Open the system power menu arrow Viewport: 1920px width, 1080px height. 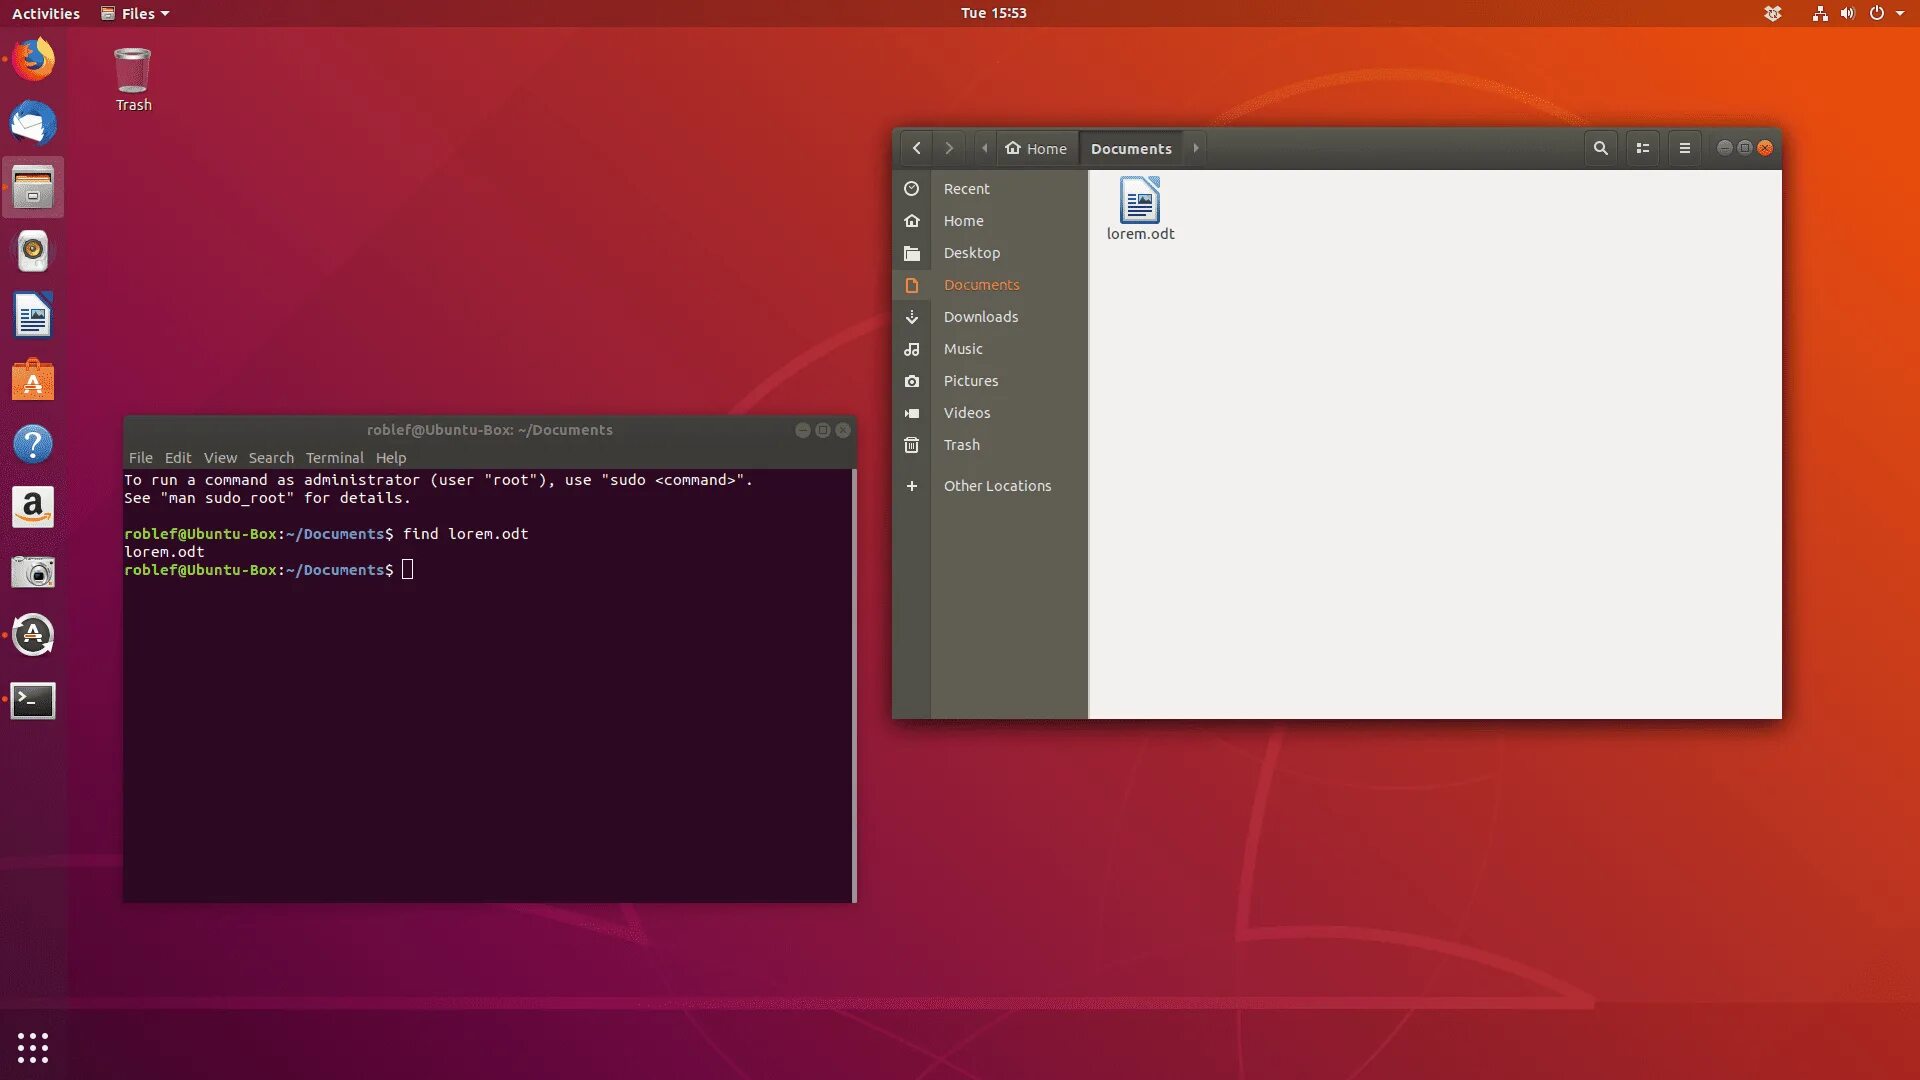pyautogui.click(x=1900, y=13)
